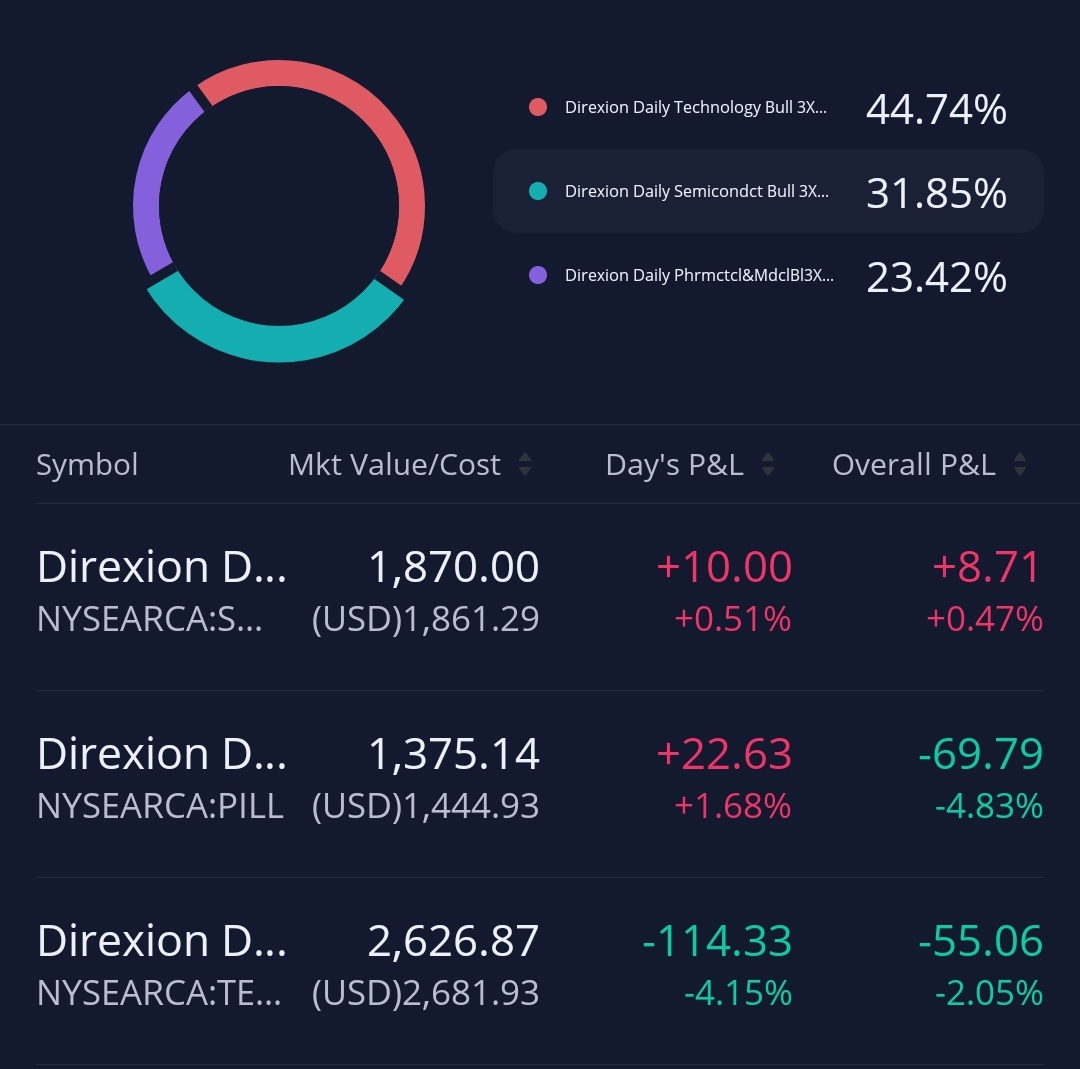This screenshot has width=1080, height=1069.
Task: Click overall P&L +8.71
Action: tap(986, 567)
